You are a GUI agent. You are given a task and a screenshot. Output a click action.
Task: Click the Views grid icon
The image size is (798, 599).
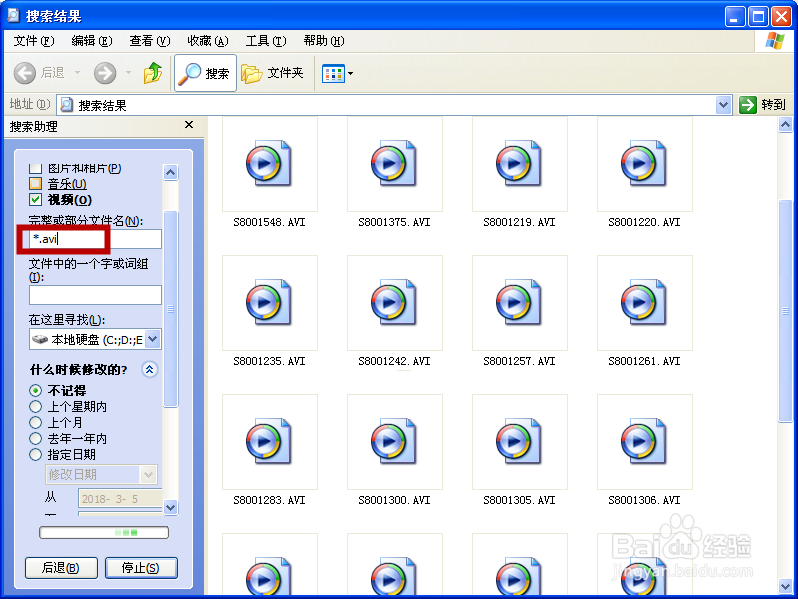coord(333,74)
